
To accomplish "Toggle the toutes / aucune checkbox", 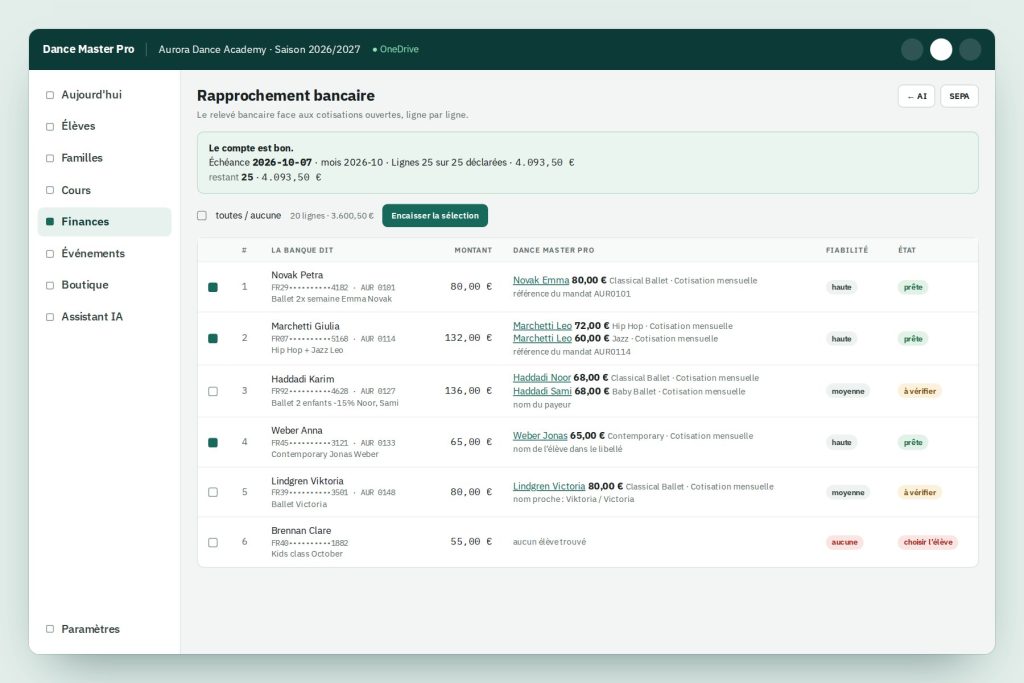I will (202, 215).
